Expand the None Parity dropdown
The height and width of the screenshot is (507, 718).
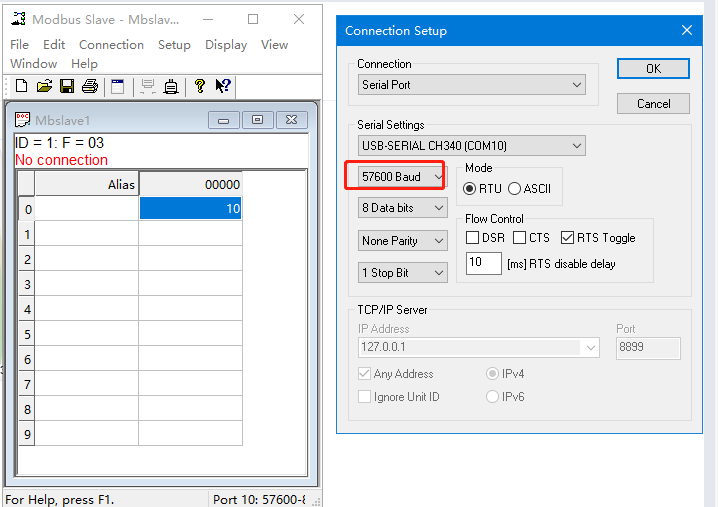click(x=402, y=241)
